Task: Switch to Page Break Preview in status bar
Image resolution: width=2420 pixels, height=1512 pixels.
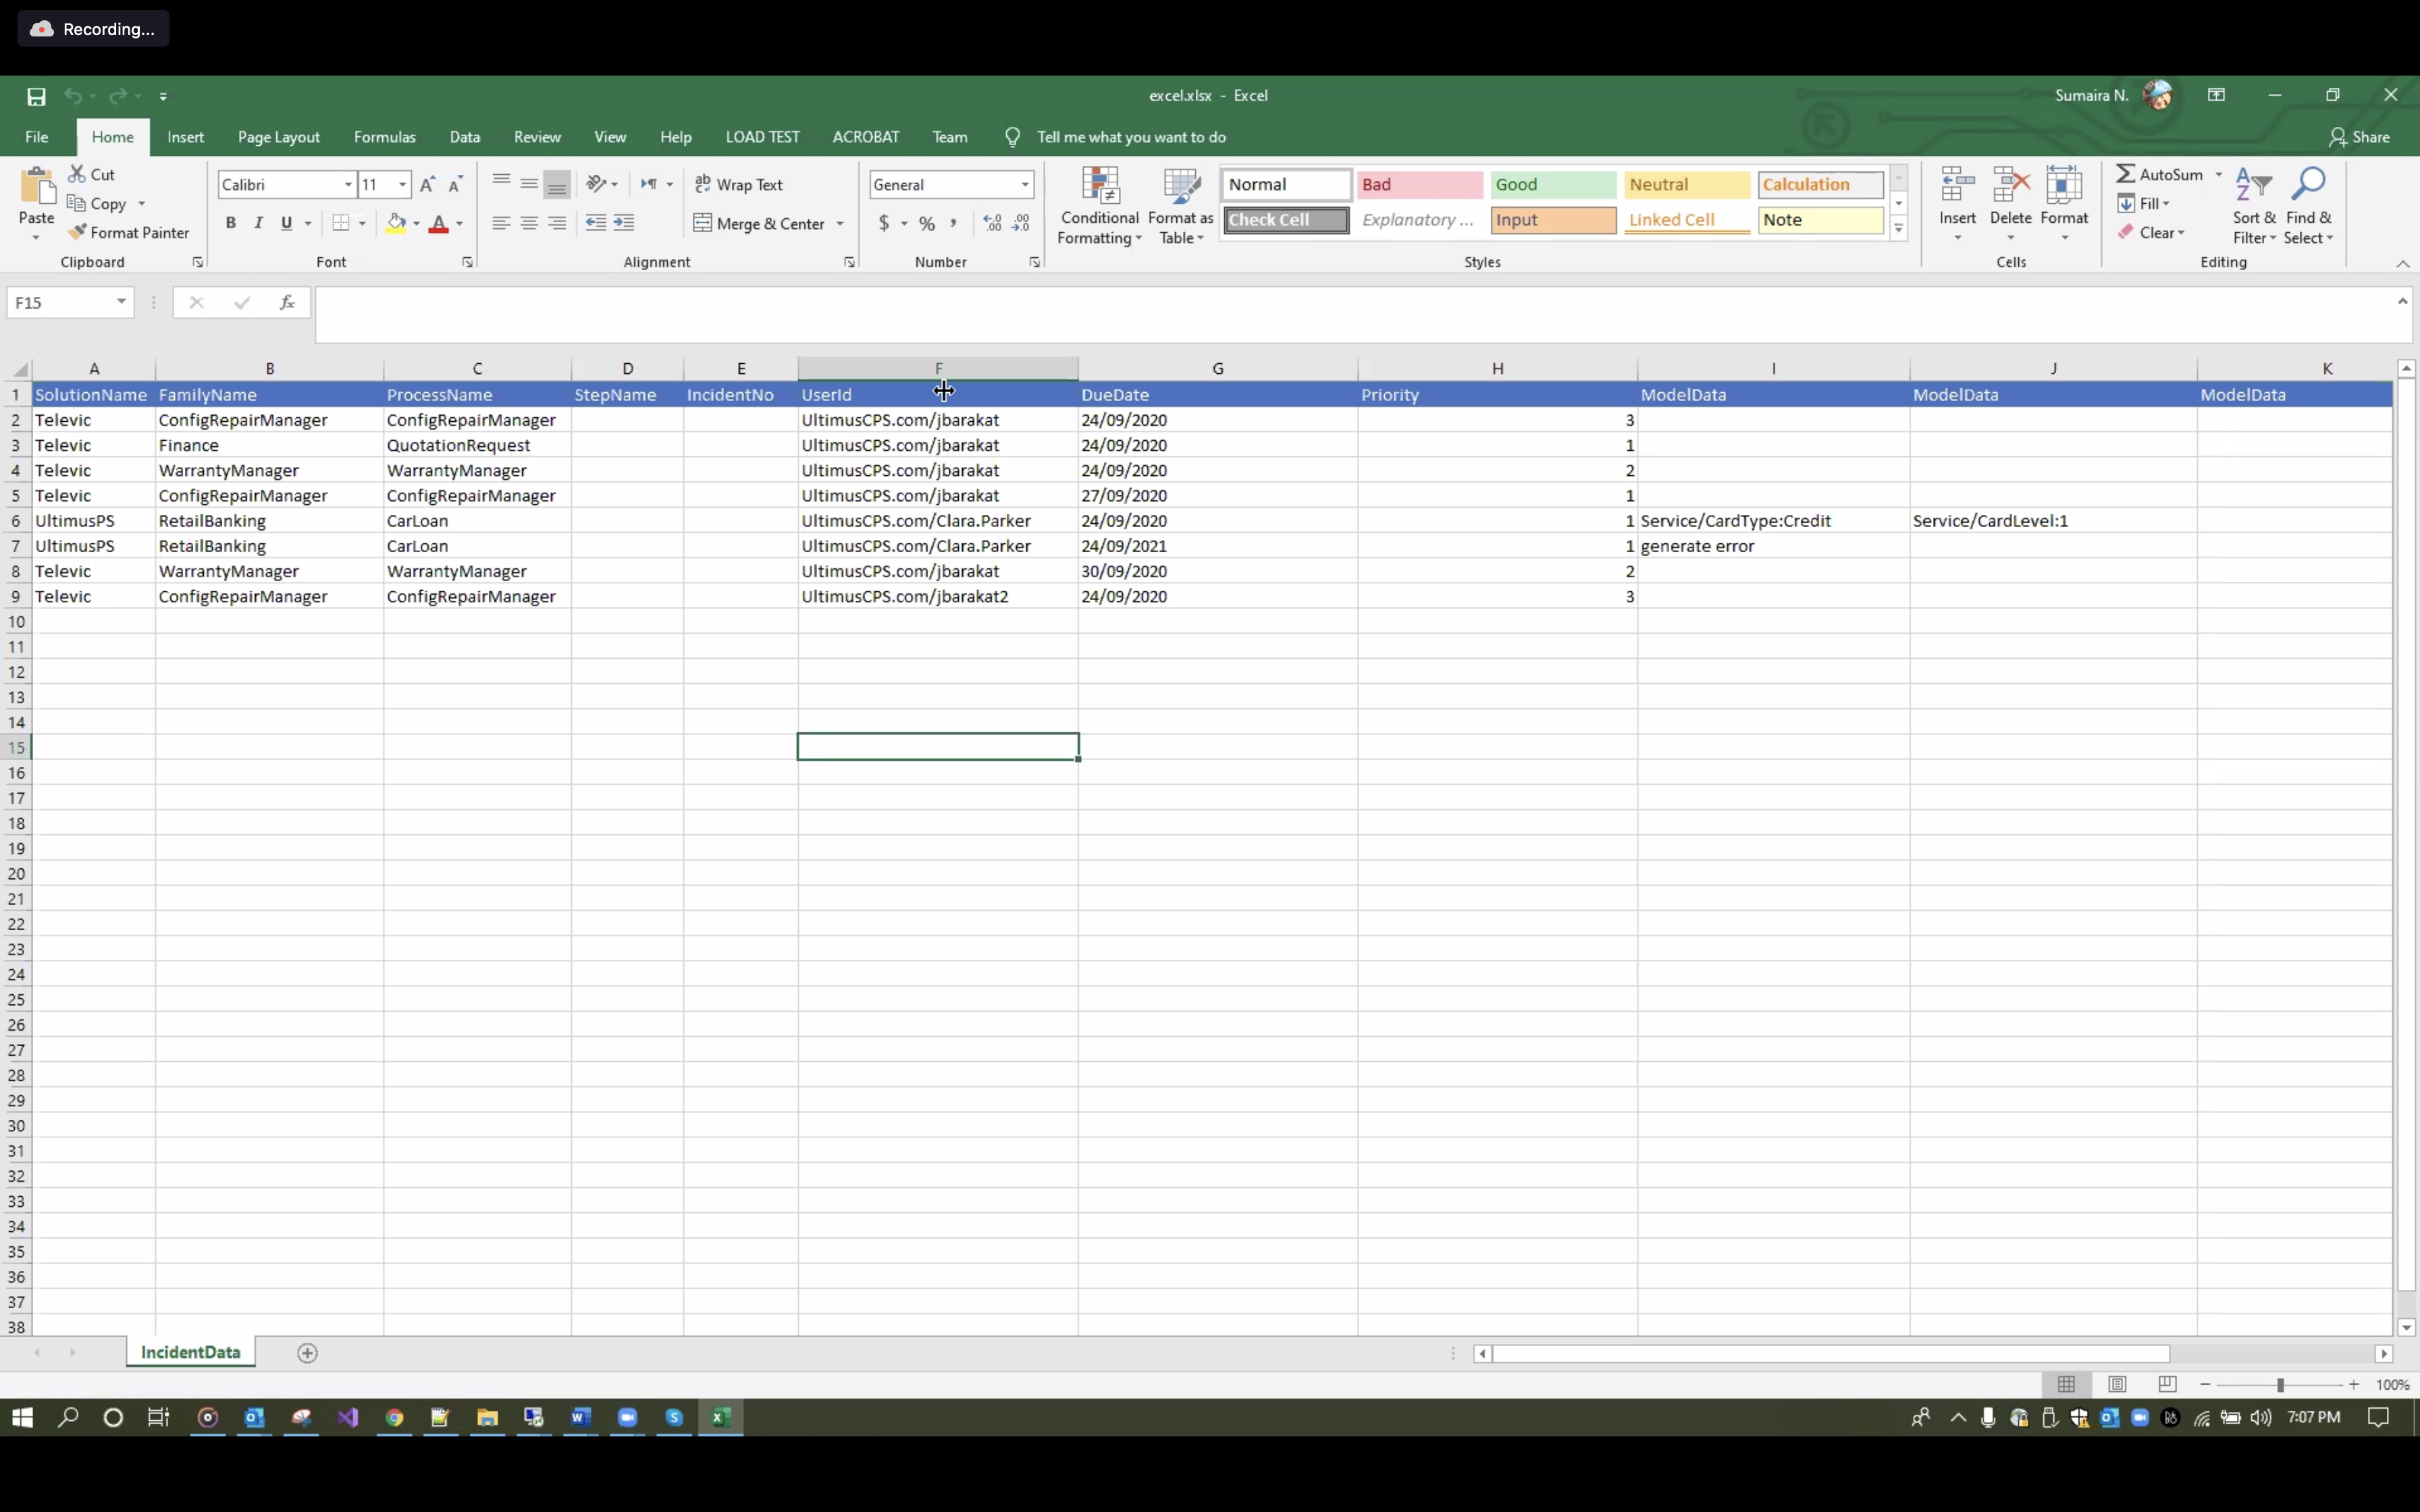Action: (2167, 1384)
